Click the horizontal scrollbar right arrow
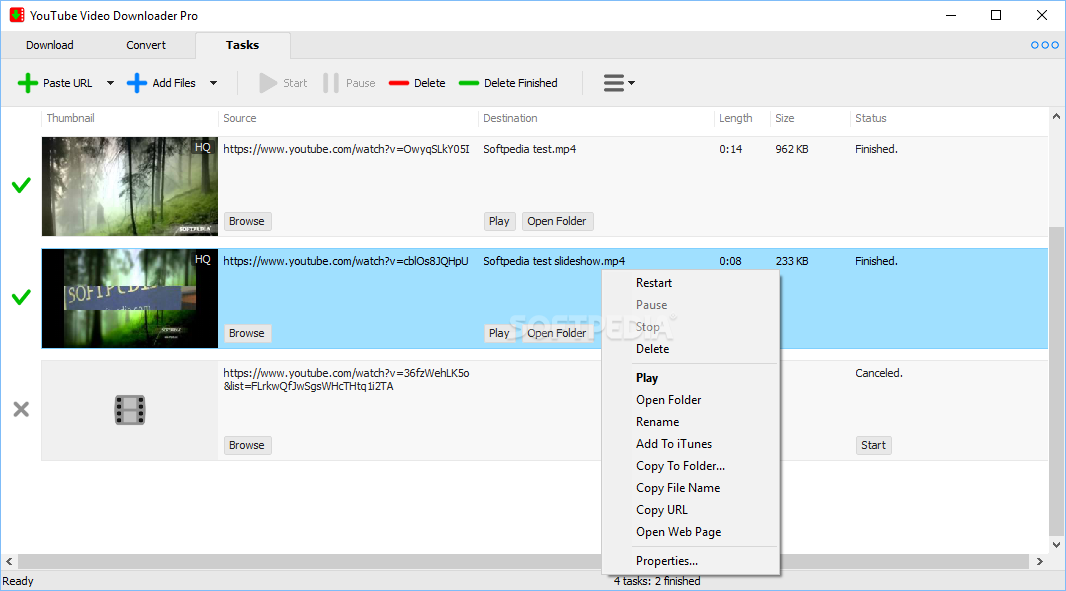The height and width of the screenshot is (591, 1066). pos(1039,562)
